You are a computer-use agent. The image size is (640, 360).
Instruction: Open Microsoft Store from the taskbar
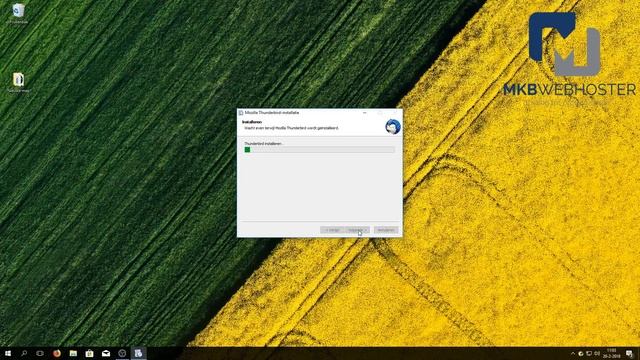click(x=89, y=353)
